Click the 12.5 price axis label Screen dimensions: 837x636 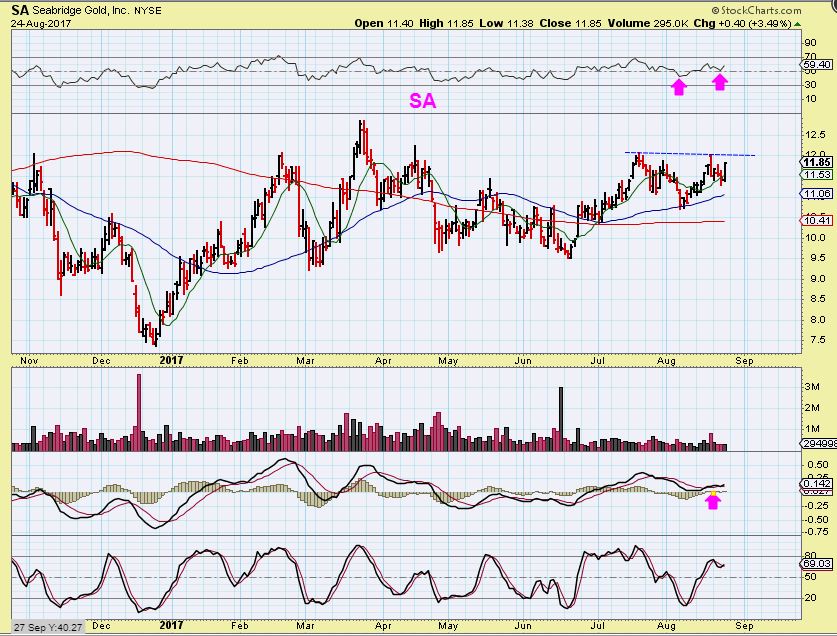coord(815,135)
